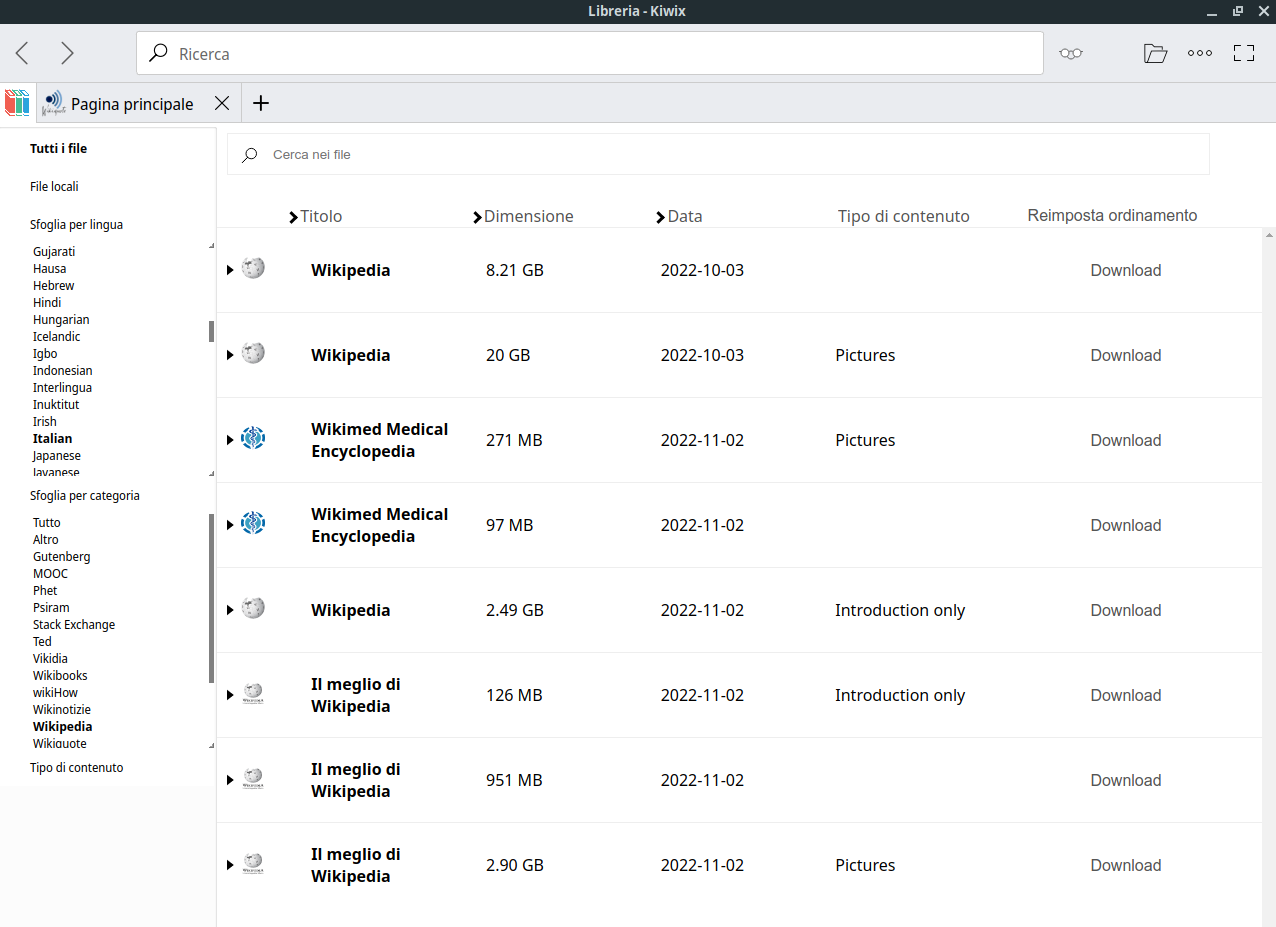Viewport: 1276px width, 927px height.
Task: Click the category list scrollbar thumb
Action: point(211,598)
